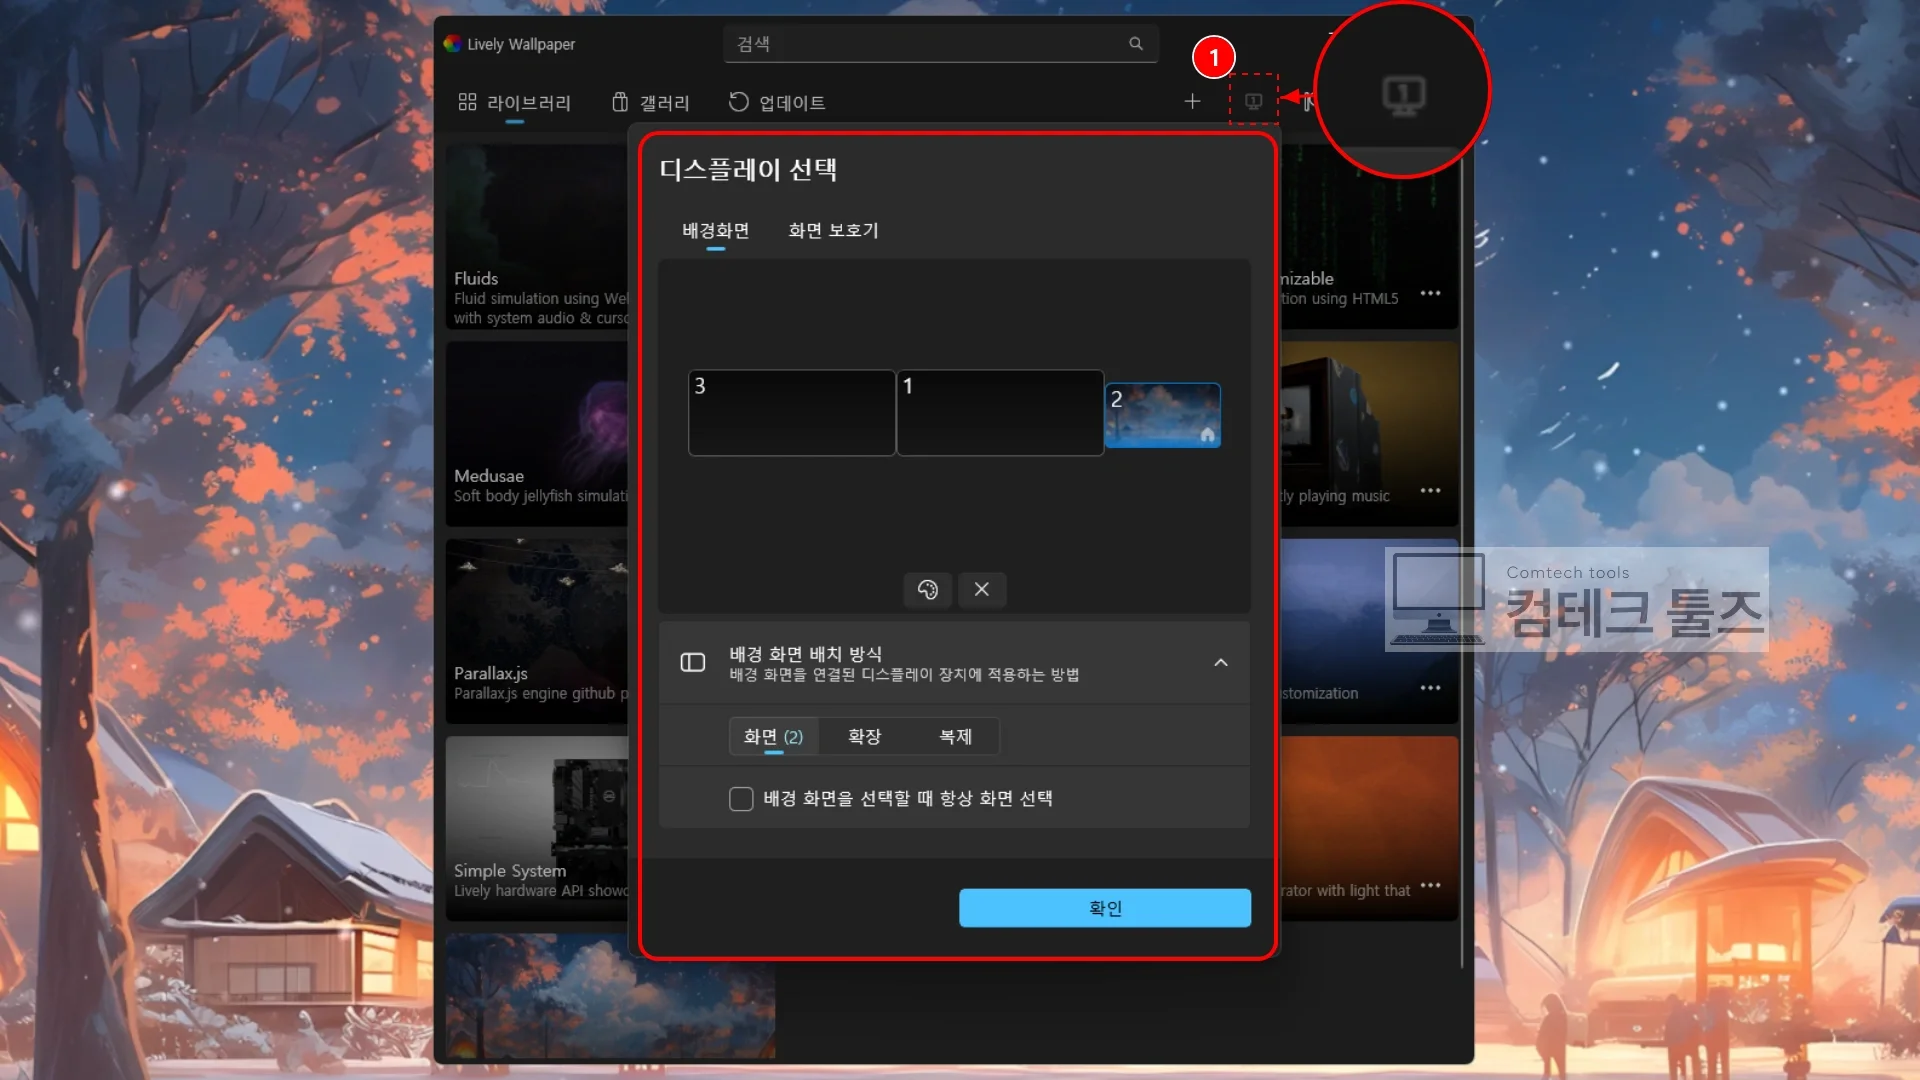Select display 3 in layout
1920x1080 pixels.
(x=792, y=413)
